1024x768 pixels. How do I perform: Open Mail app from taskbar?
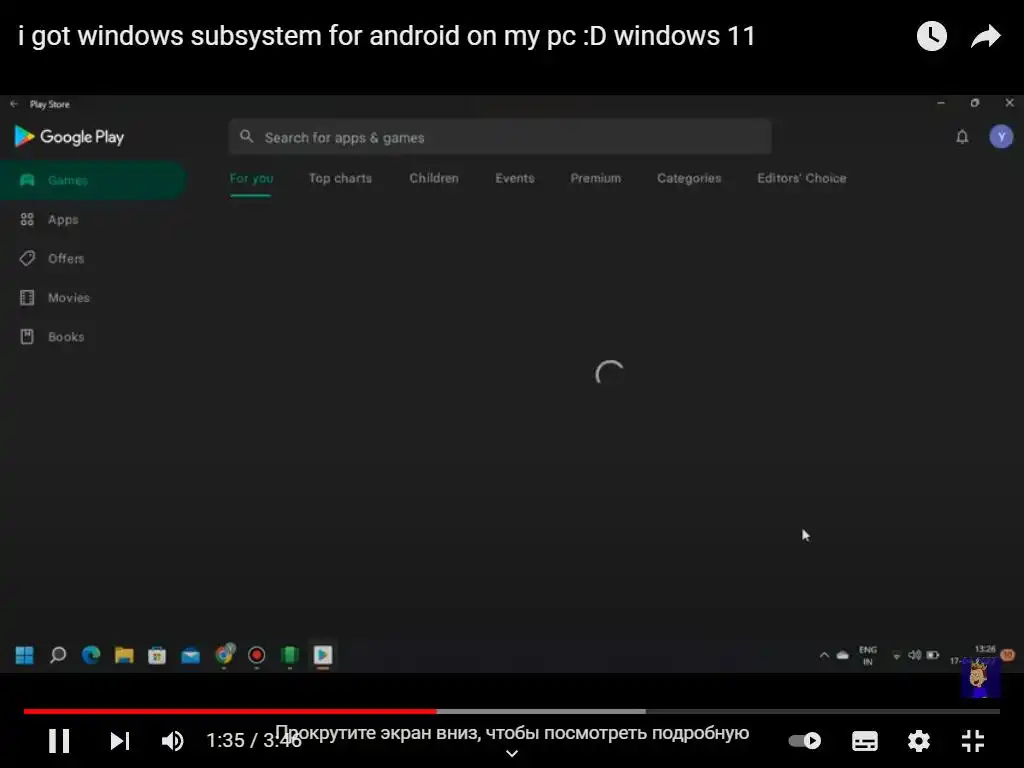[x=190, y=654]
